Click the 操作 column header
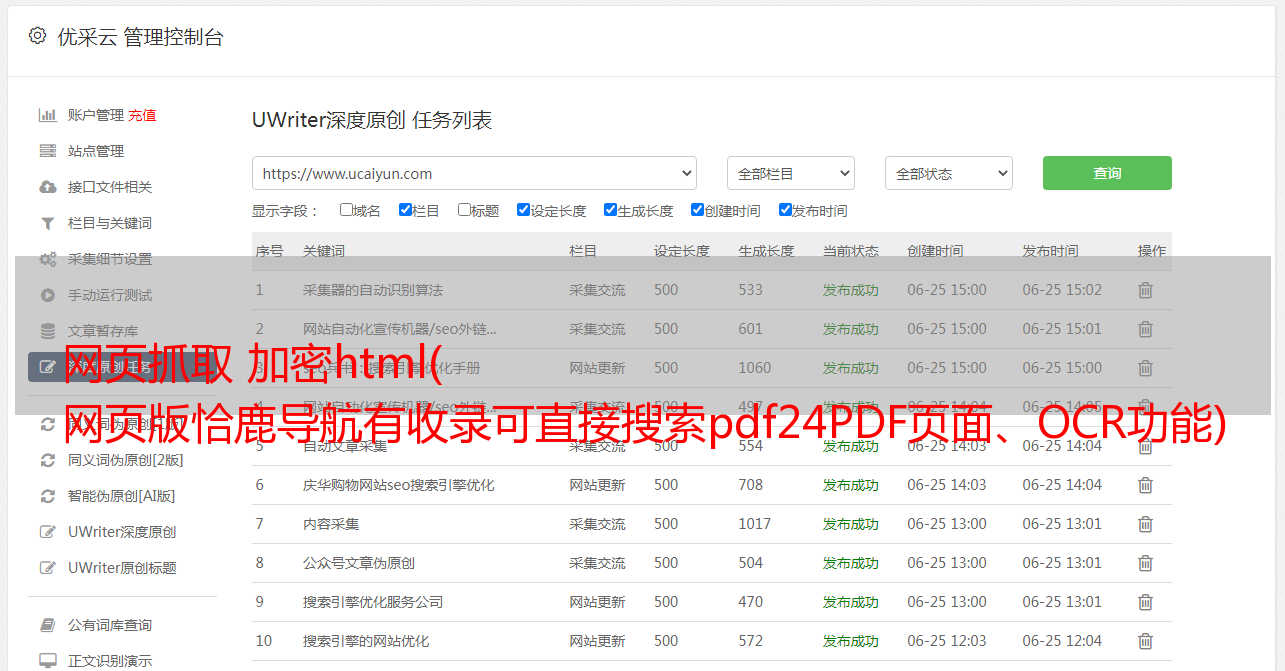Image resolution: width=1285 pixels, height=671 pixels. click(1152, 251)
